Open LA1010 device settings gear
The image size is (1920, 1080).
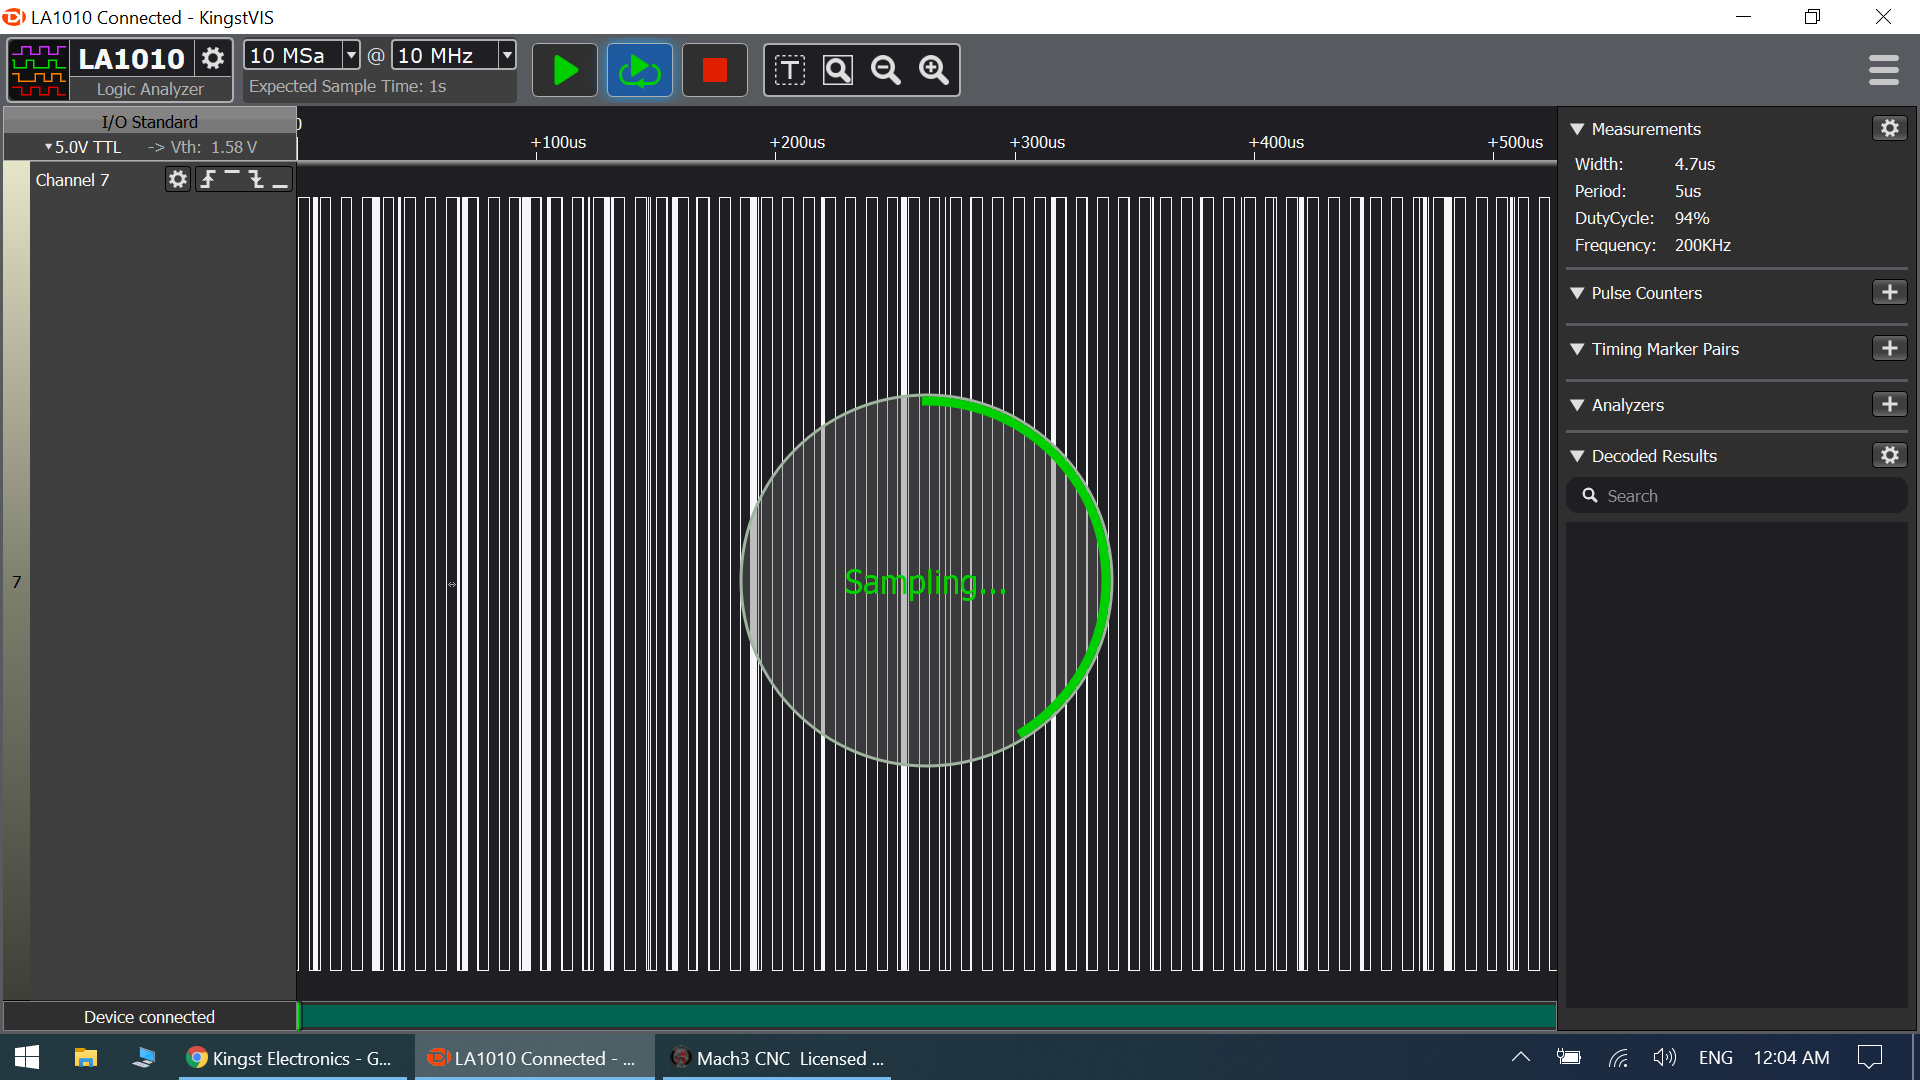click(x=213, y=58)
